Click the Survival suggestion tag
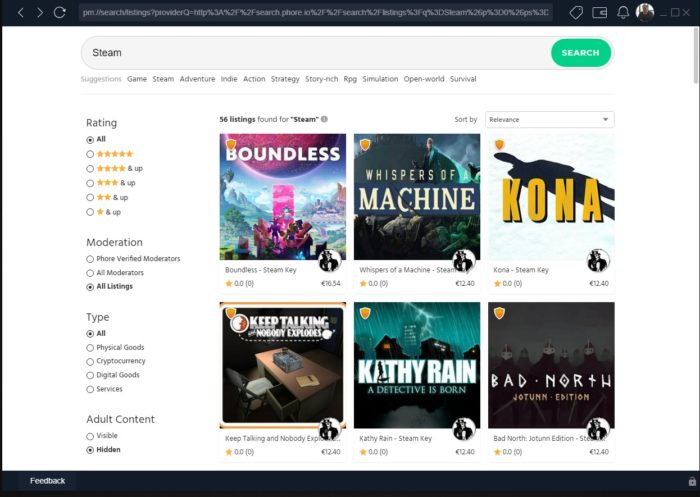This screenshot has width=700, height=497. click(x=463, y=79)
